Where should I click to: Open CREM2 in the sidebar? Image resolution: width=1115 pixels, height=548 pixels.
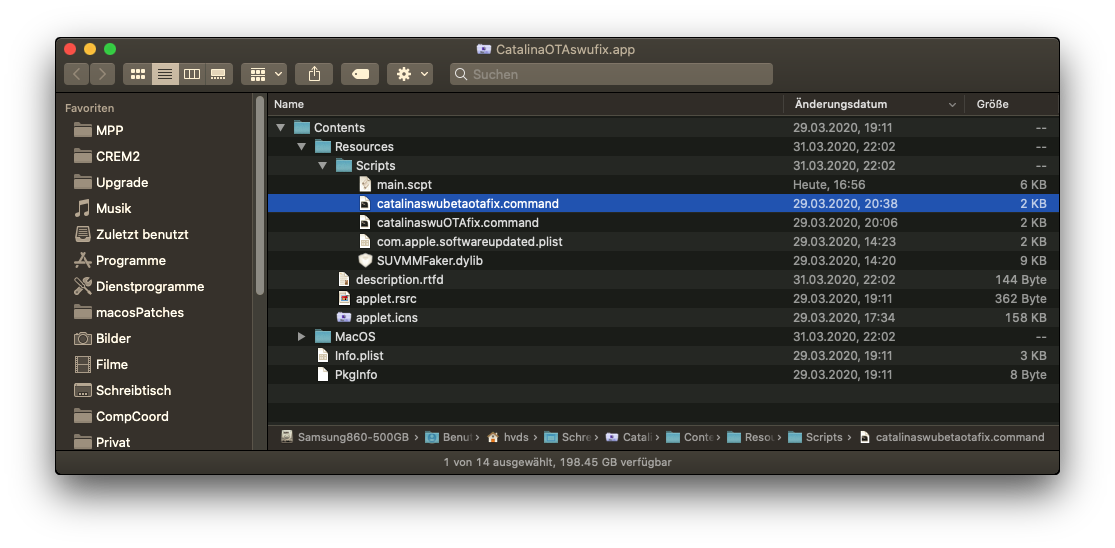tap(118, 156)
